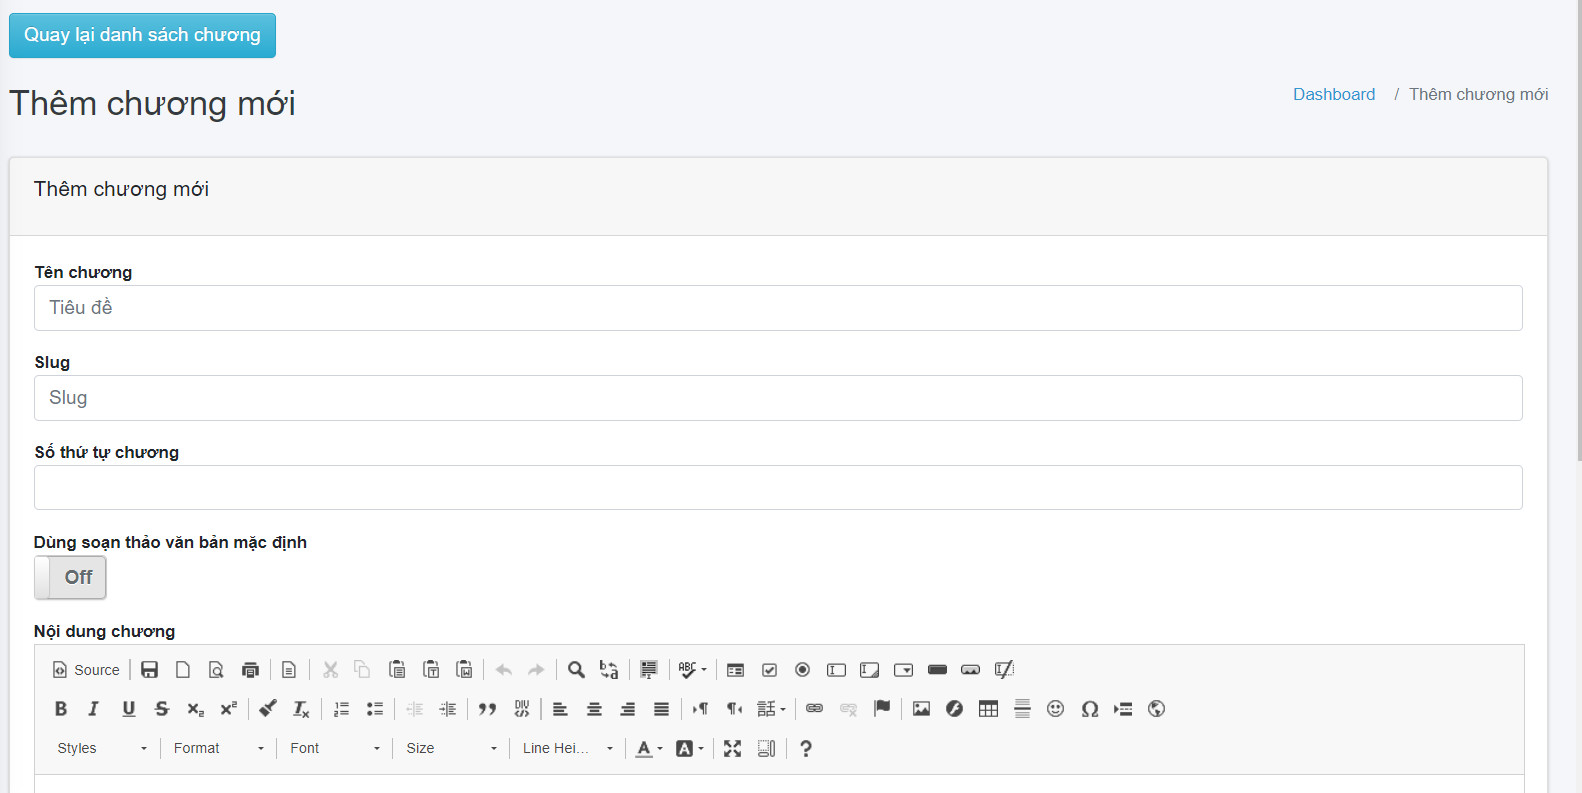
Task: Insert a Textarea form element
Action: 870,670
